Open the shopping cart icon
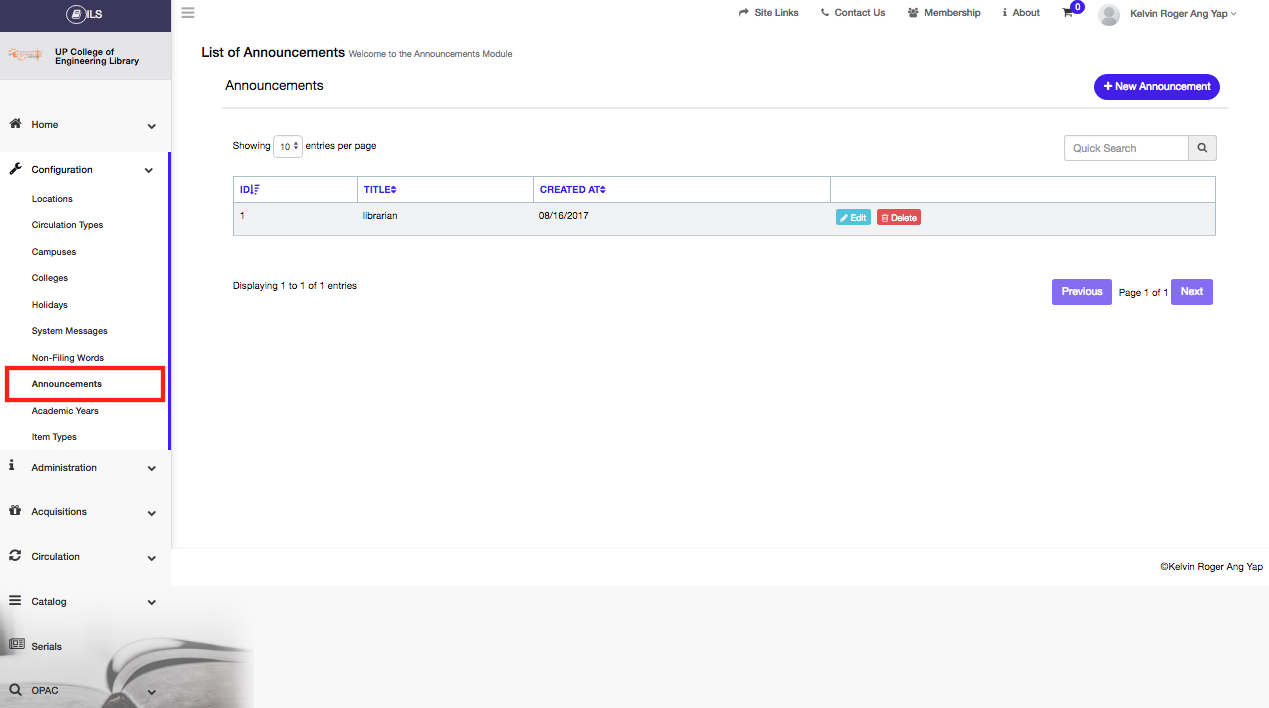The width and height of the screenshot is (1269, 708). click(x=1068, y=13)
